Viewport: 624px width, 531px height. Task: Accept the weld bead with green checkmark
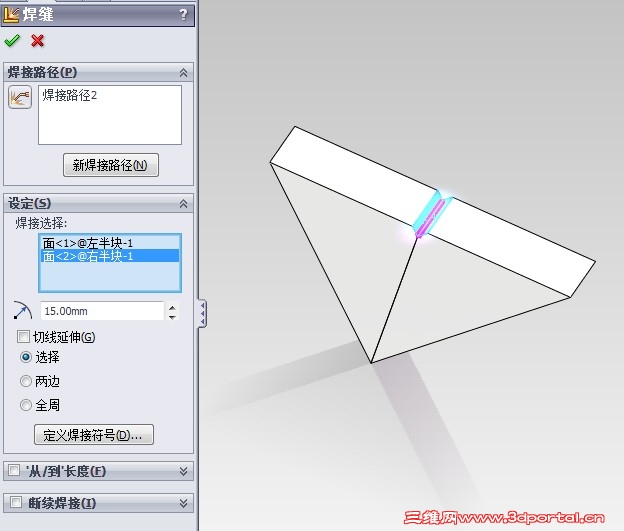tap(12, 41)
